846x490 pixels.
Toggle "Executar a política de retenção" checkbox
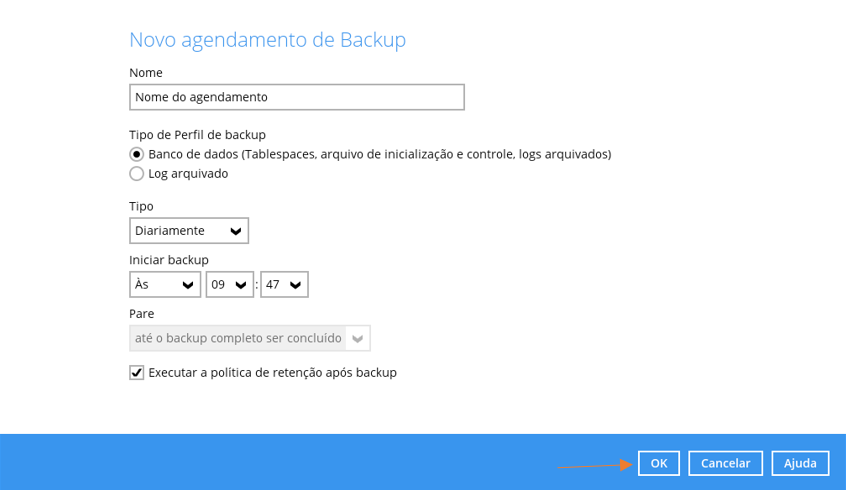[137, 373]
